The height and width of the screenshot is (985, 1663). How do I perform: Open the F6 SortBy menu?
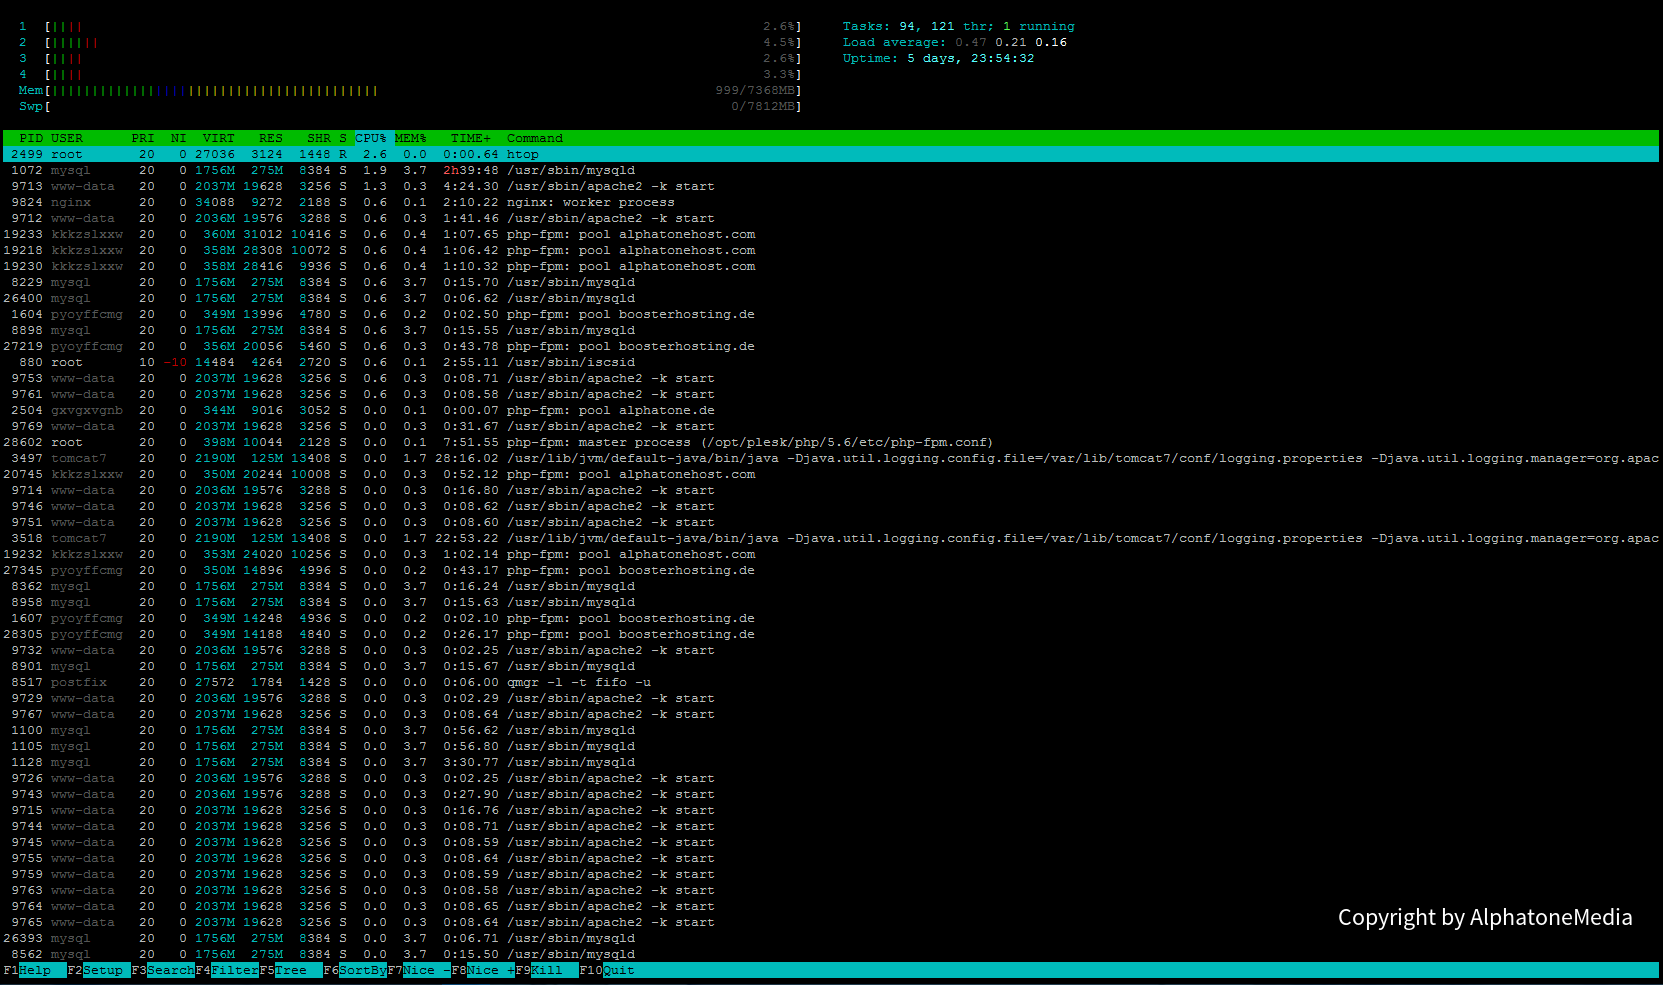tap(362, 970)
